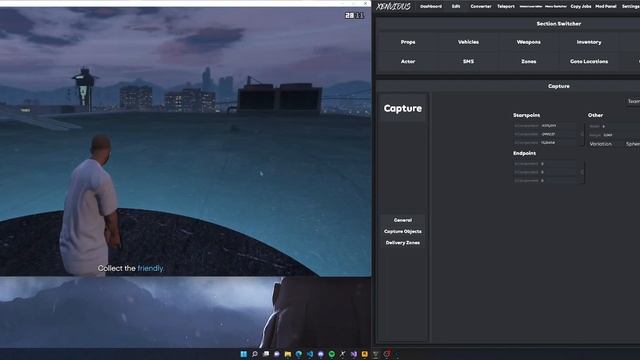Viewport: 640px width, 360px height.
Task: Open the Converter menu item
Action: pos(481,7)
